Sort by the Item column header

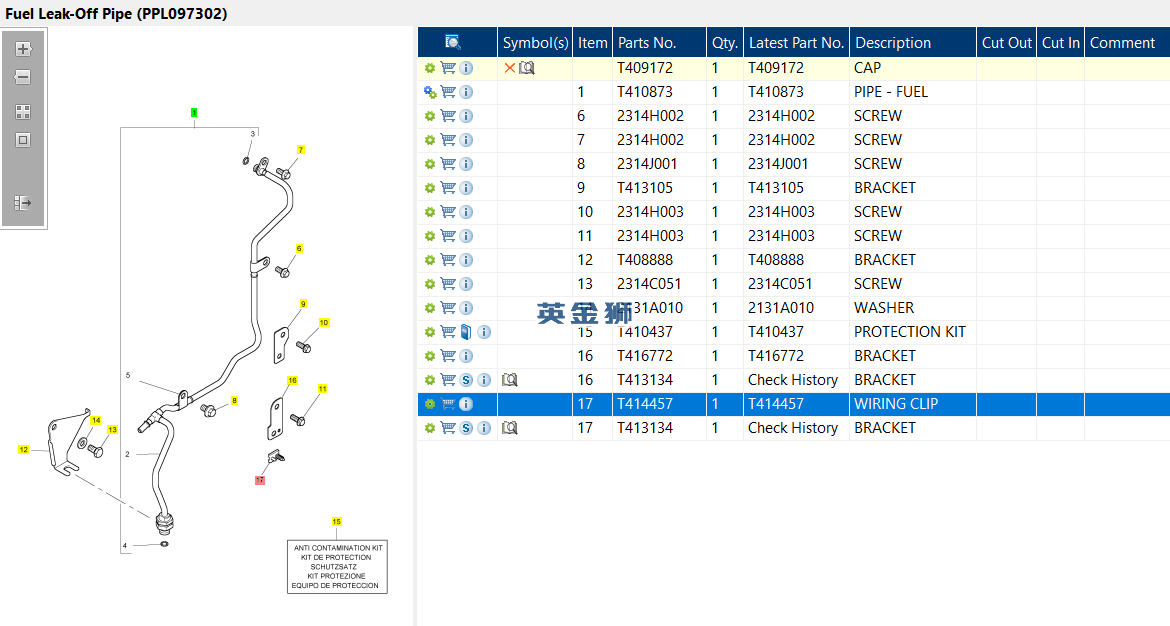tap(592, 43)
